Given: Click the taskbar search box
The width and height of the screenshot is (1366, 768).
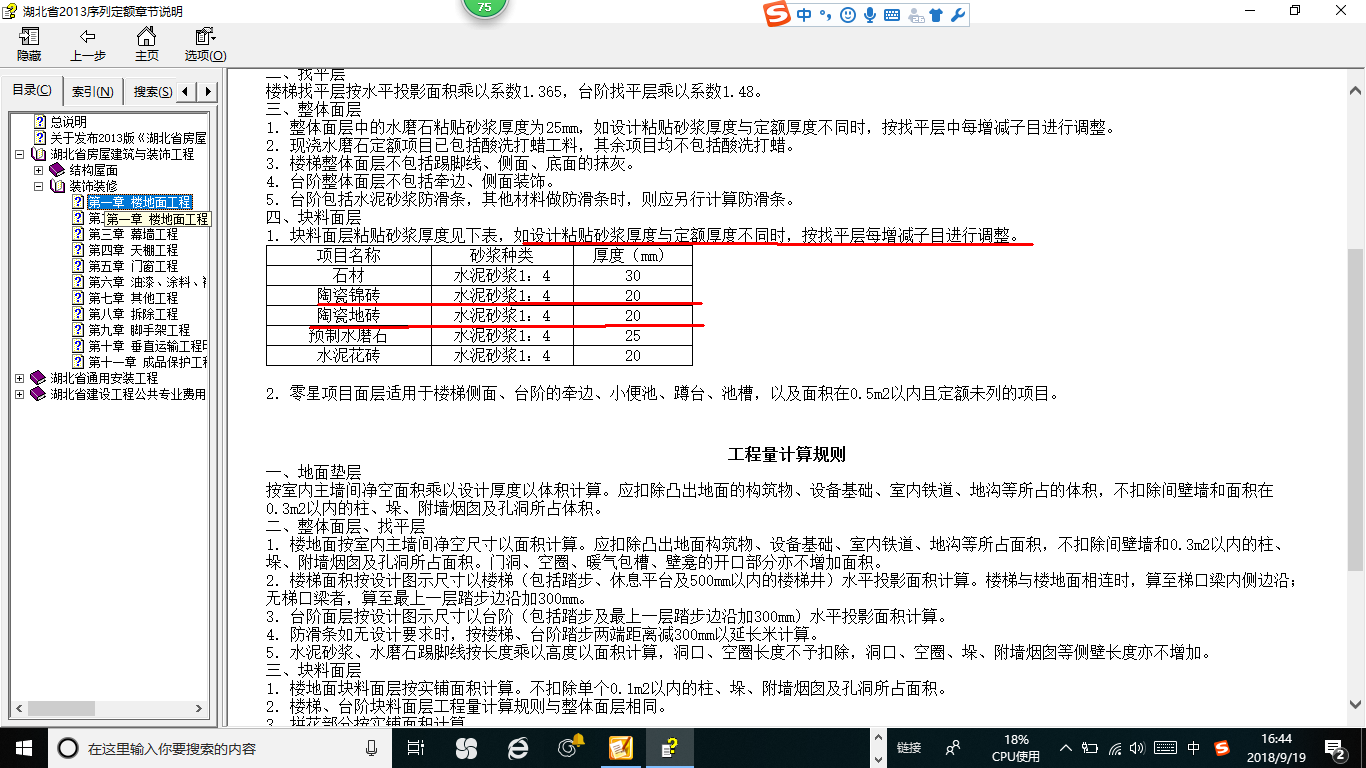Looking at the screenshot, I should [x=222, y=748].
